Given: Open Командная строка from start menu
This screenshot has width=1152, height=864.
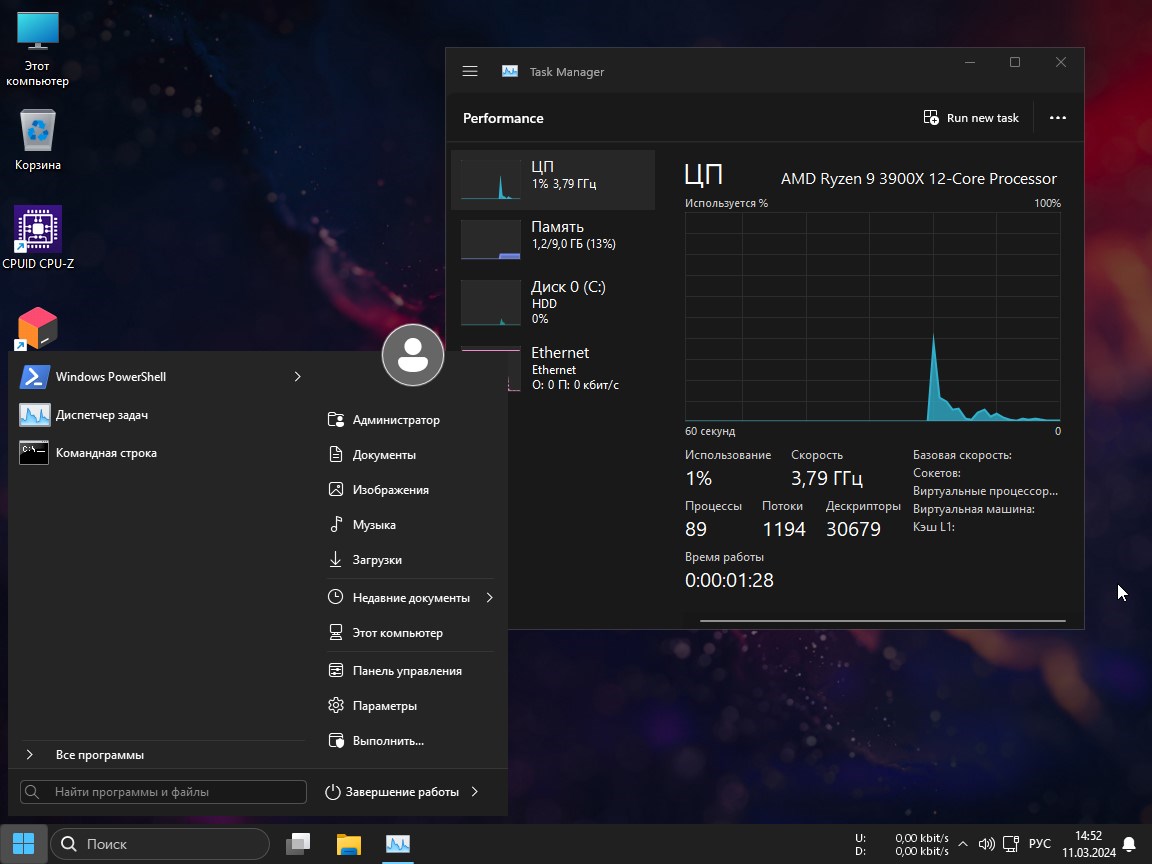Looking at the screenshot, I should click(162, 453).
